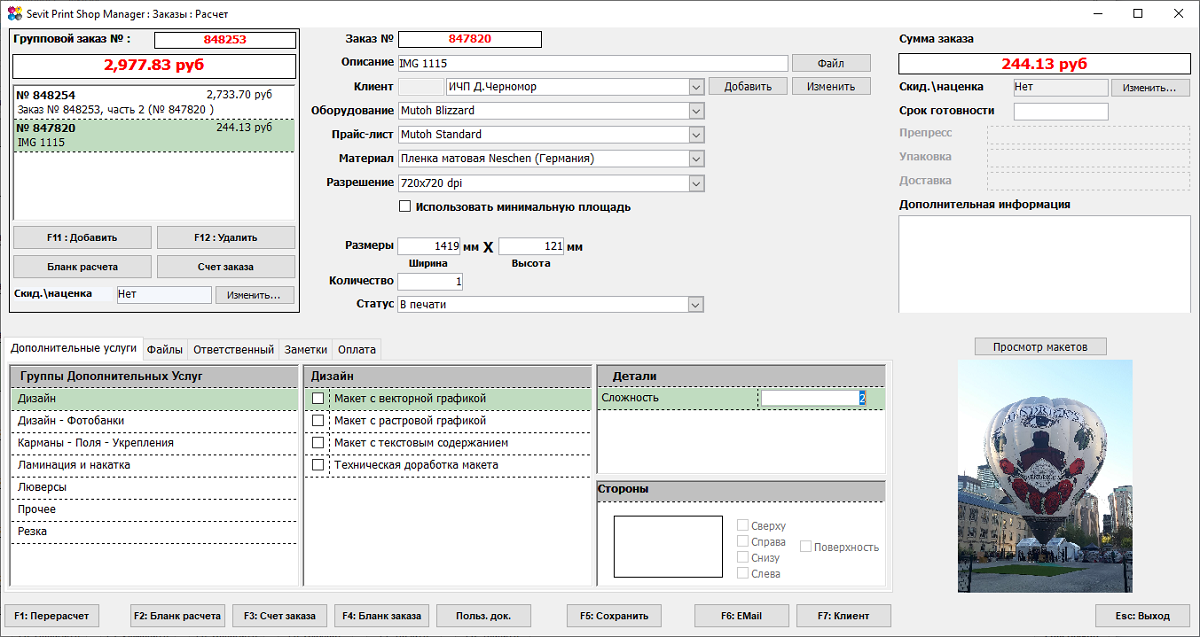Toggle the 'Поверхность' checkbox
The width and height of the screenshot is (1200, 637).
(805, 546)
